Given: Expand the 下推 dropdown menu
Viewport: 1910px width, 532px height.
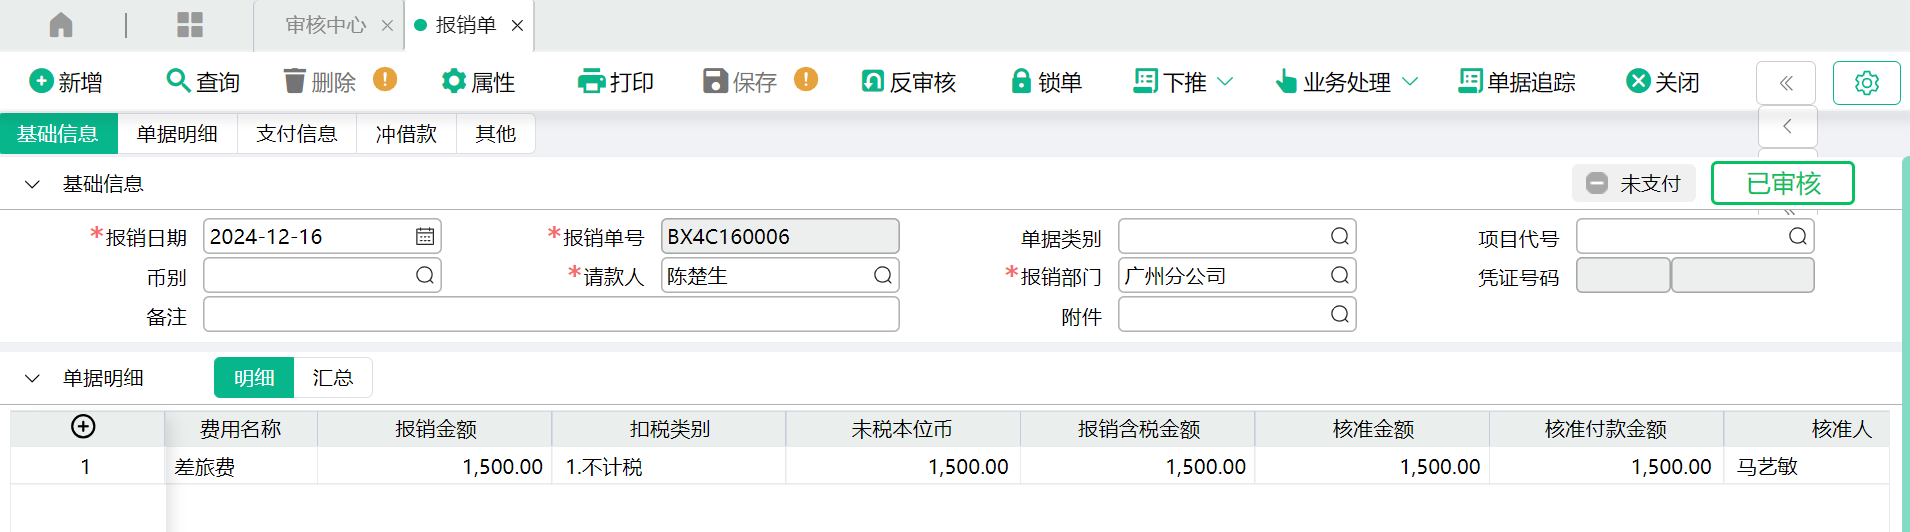Looking at the screenshot, I should 1225,82.
